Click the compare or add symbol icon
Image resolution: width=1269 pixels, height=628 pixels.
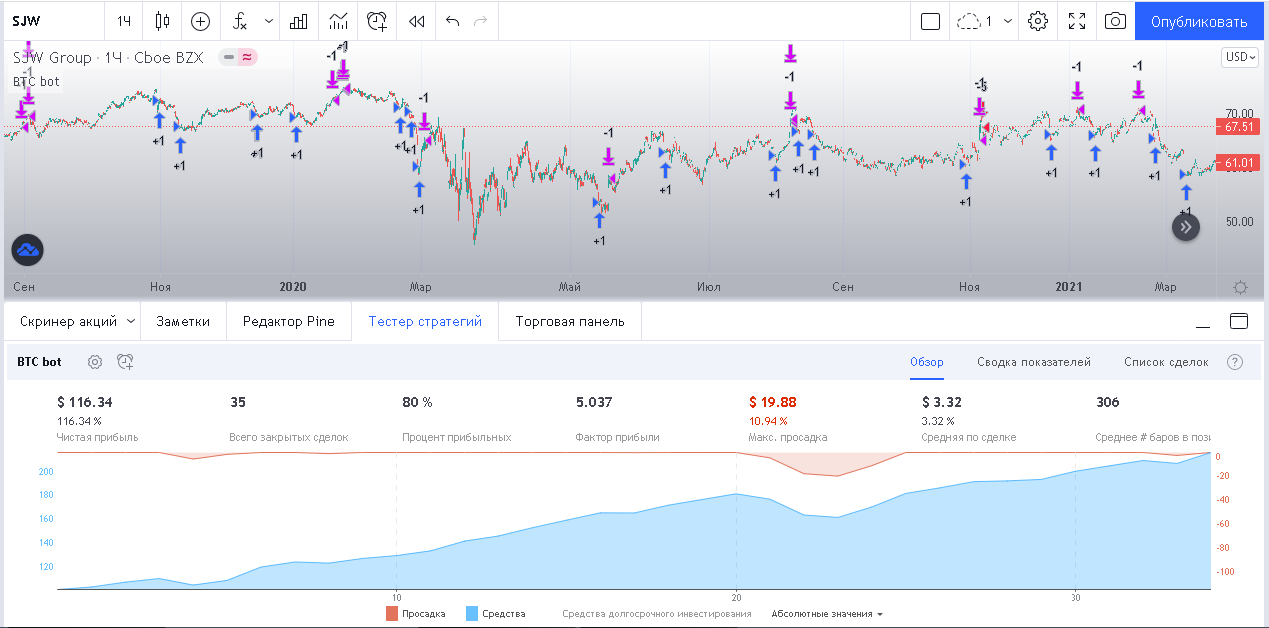[x=200, y=21]
